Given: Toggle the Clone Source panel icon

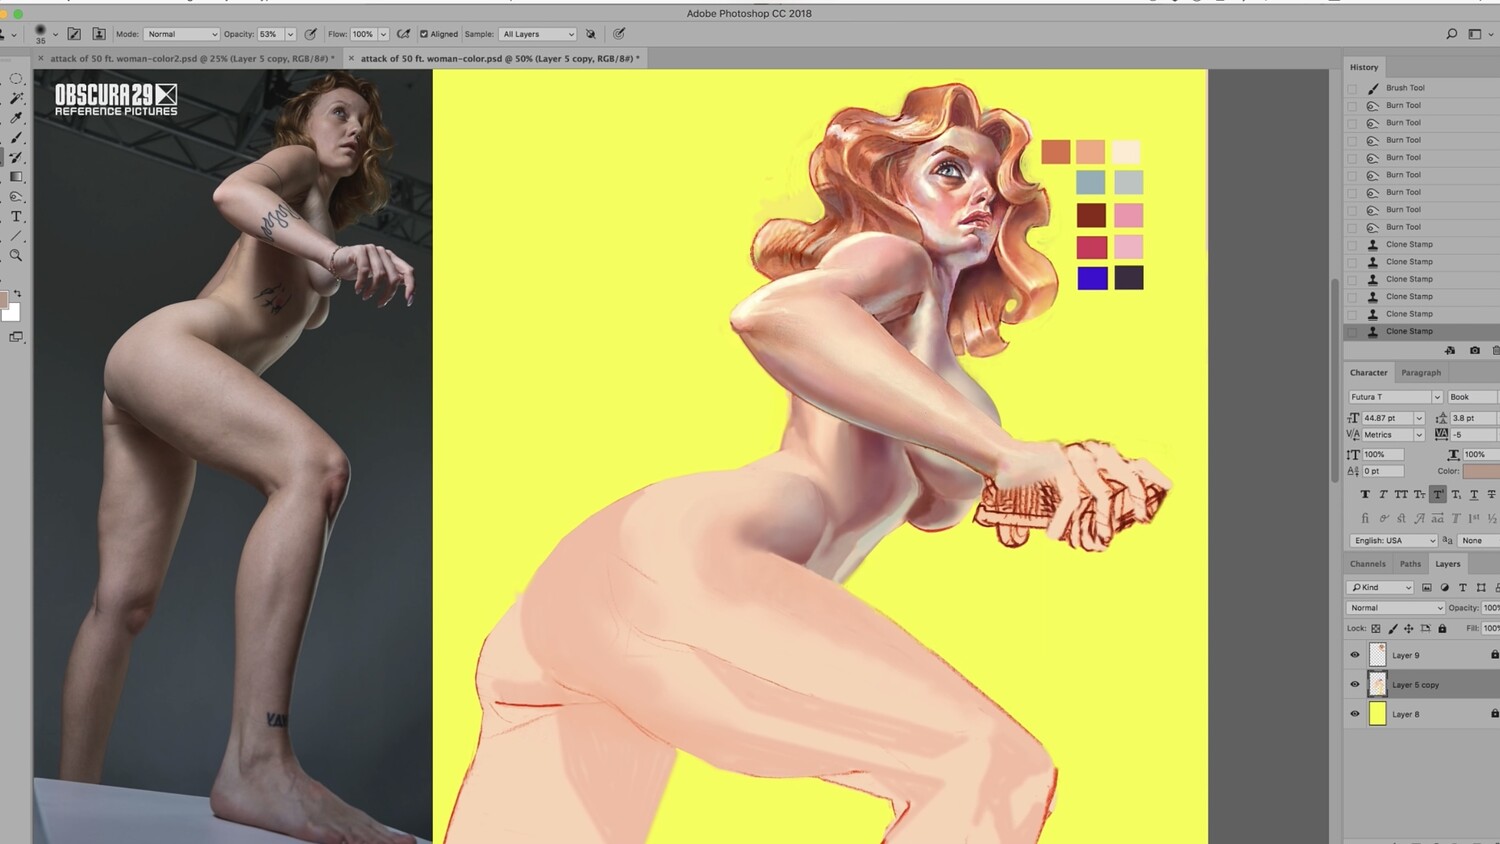Looking at the screenshot, I should pyautogui.click(x=99, y=34).
